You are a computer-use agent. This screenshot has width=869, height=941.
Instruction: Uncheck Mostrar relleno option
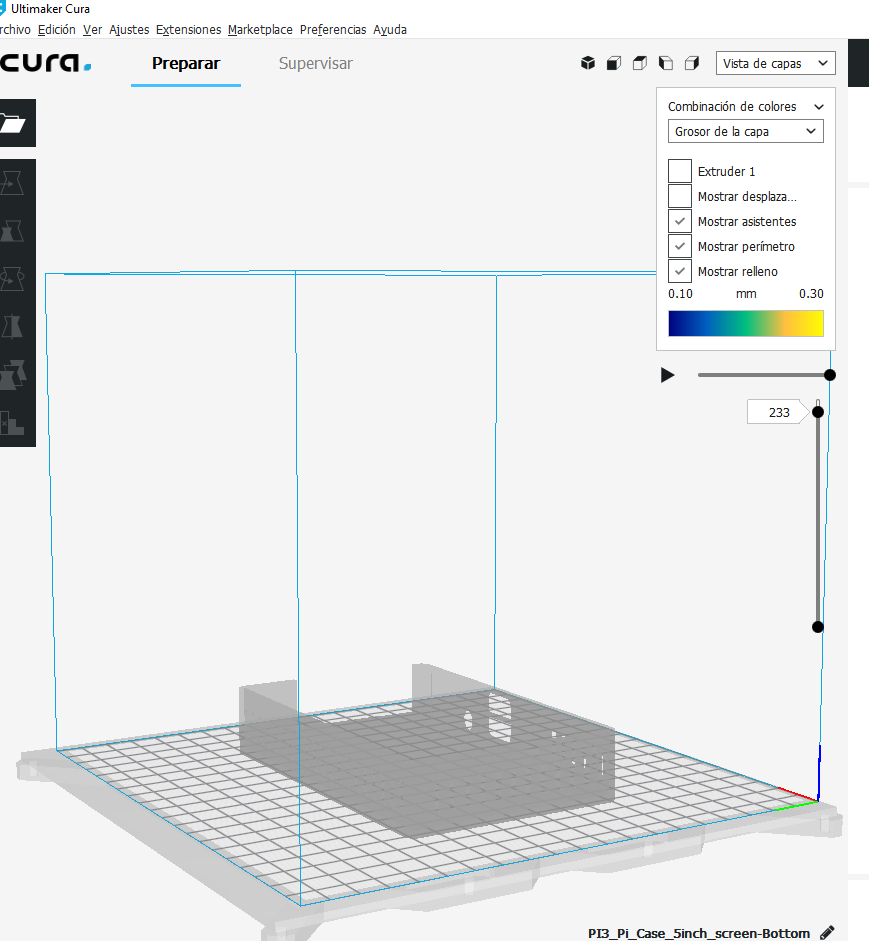click(680, 271)
